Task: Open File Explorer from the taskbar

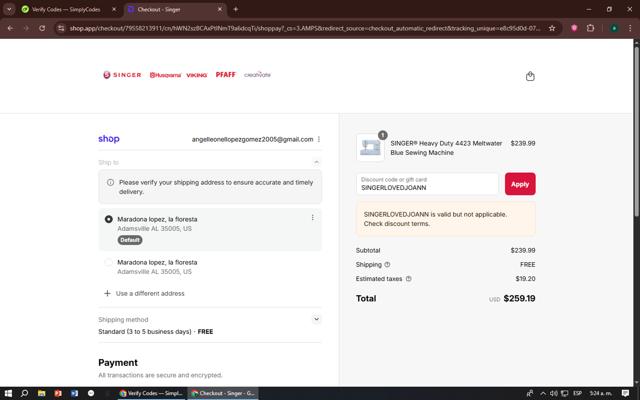Action: pos(41,393)
